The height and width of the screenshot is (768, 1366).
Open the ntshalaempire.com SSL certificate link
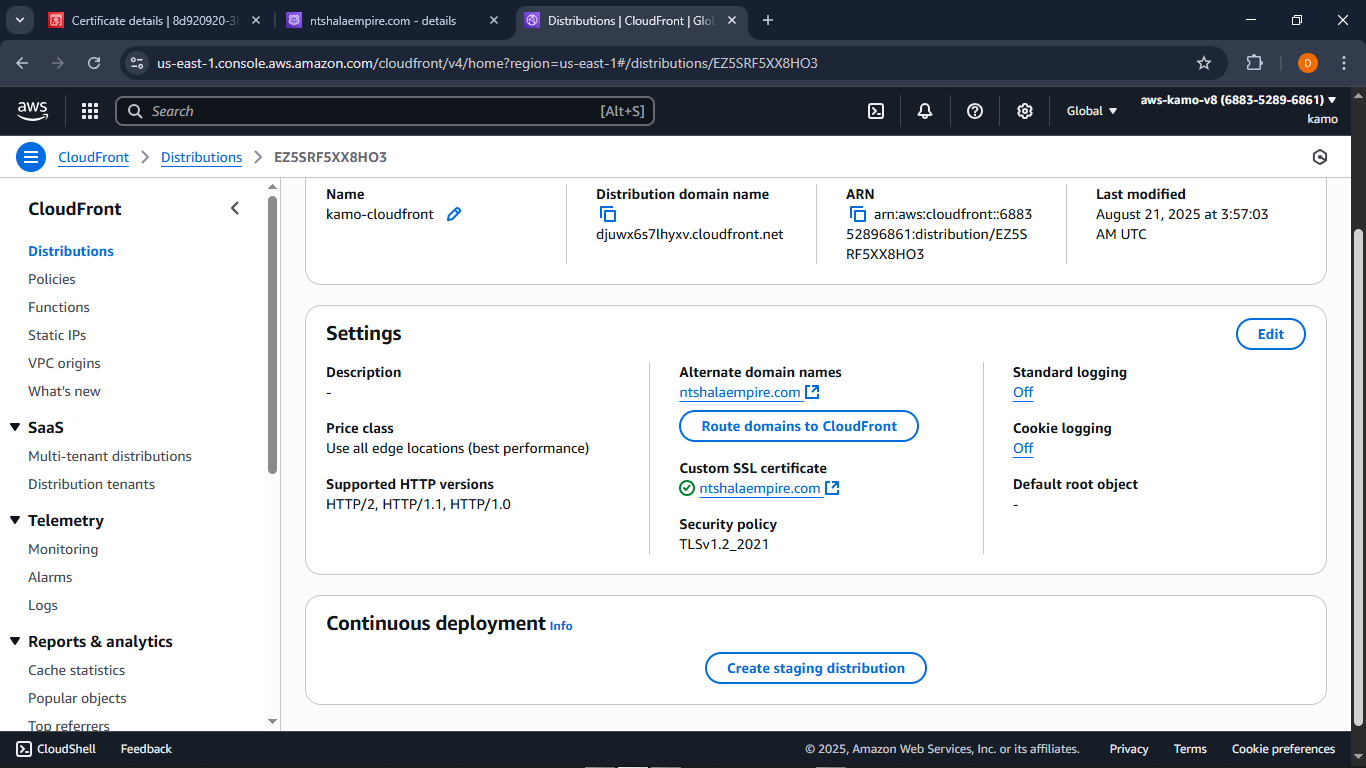coord(762,488)
